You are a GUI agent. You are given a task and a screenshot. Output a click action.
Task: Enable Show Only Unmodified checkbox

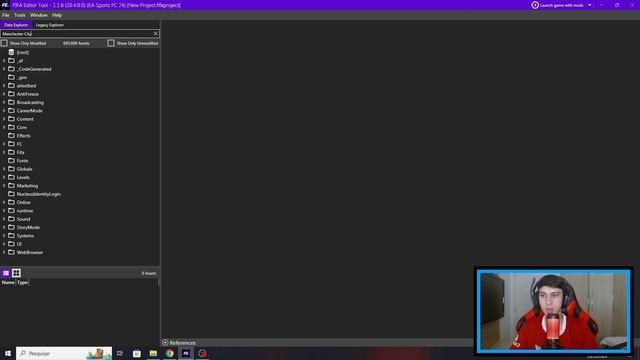111,43
